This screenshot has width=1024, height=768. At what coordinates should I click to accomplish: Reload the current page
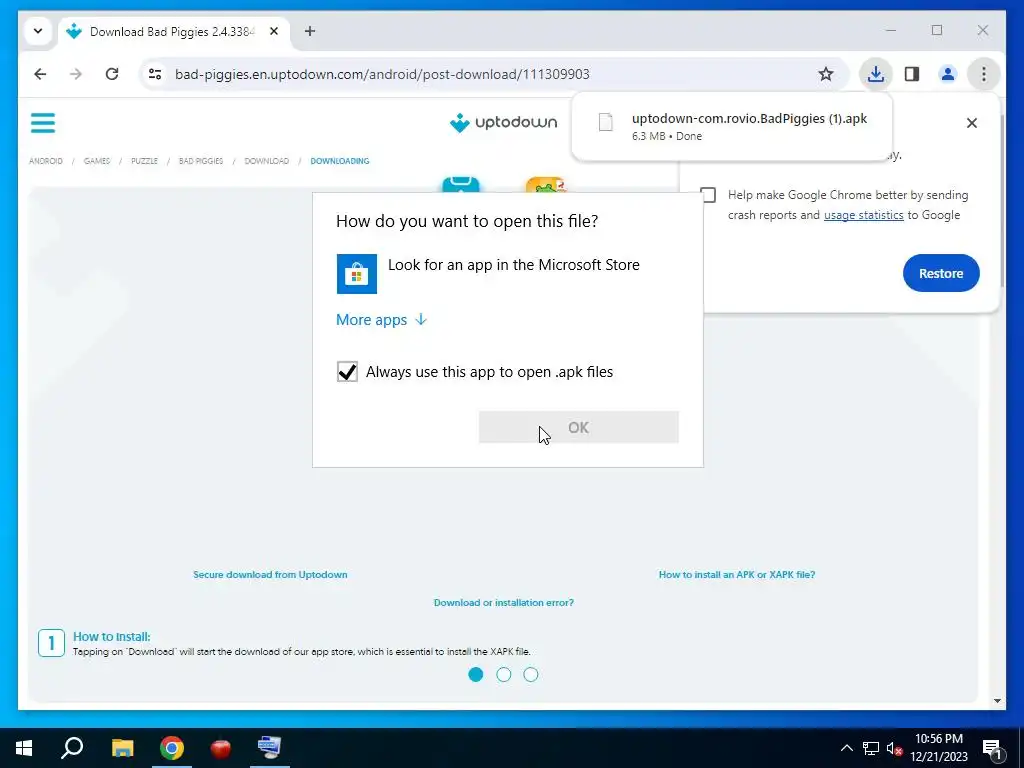click(x=112, y=74)
